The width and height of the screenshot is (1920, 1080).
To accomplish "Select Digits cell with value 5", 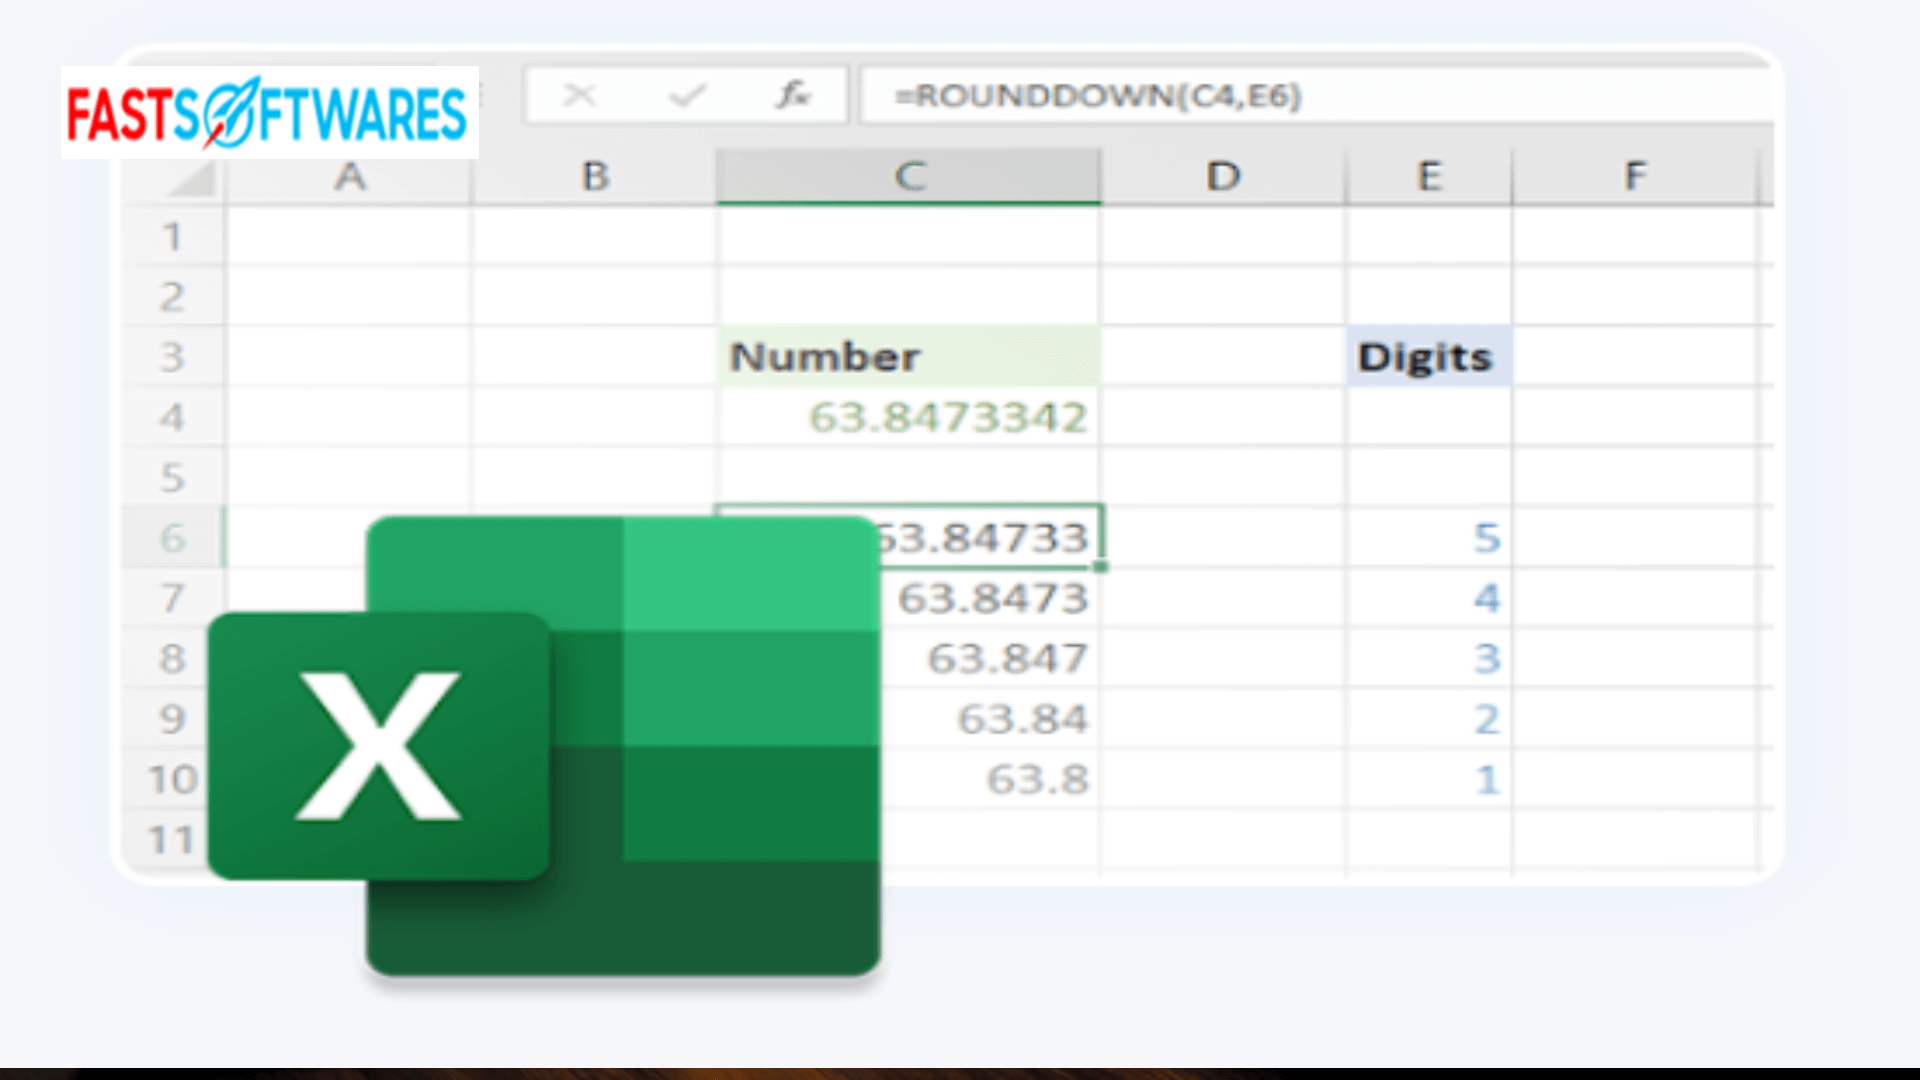I will click(x=1429, y=538).
